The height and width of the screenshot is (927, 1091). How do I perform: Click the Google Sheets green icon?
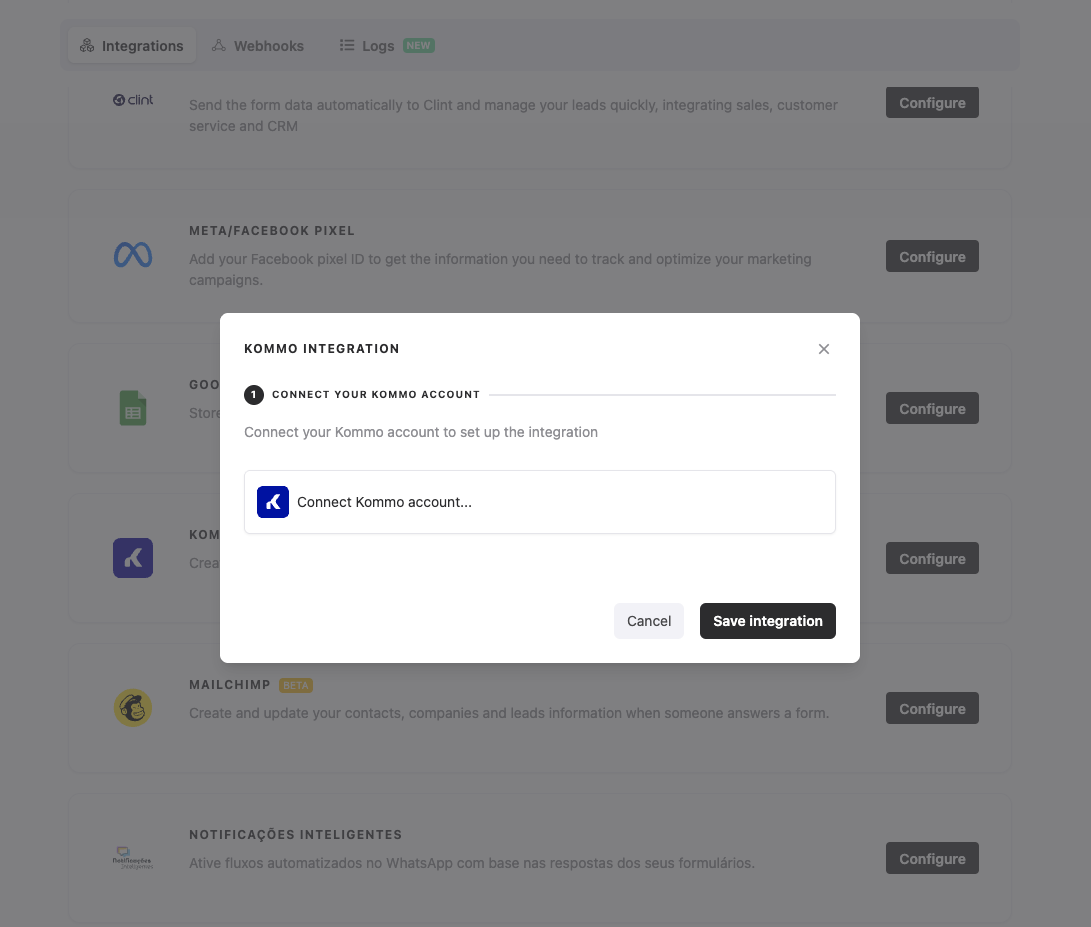pyautogui.click(x=133, y=408)
